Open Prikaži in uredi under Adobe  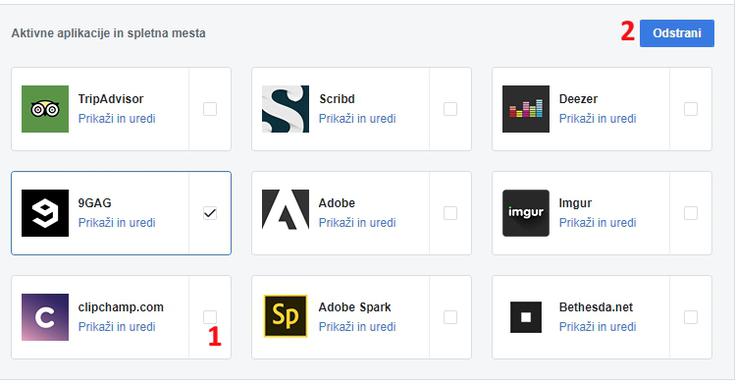[357, 223]
